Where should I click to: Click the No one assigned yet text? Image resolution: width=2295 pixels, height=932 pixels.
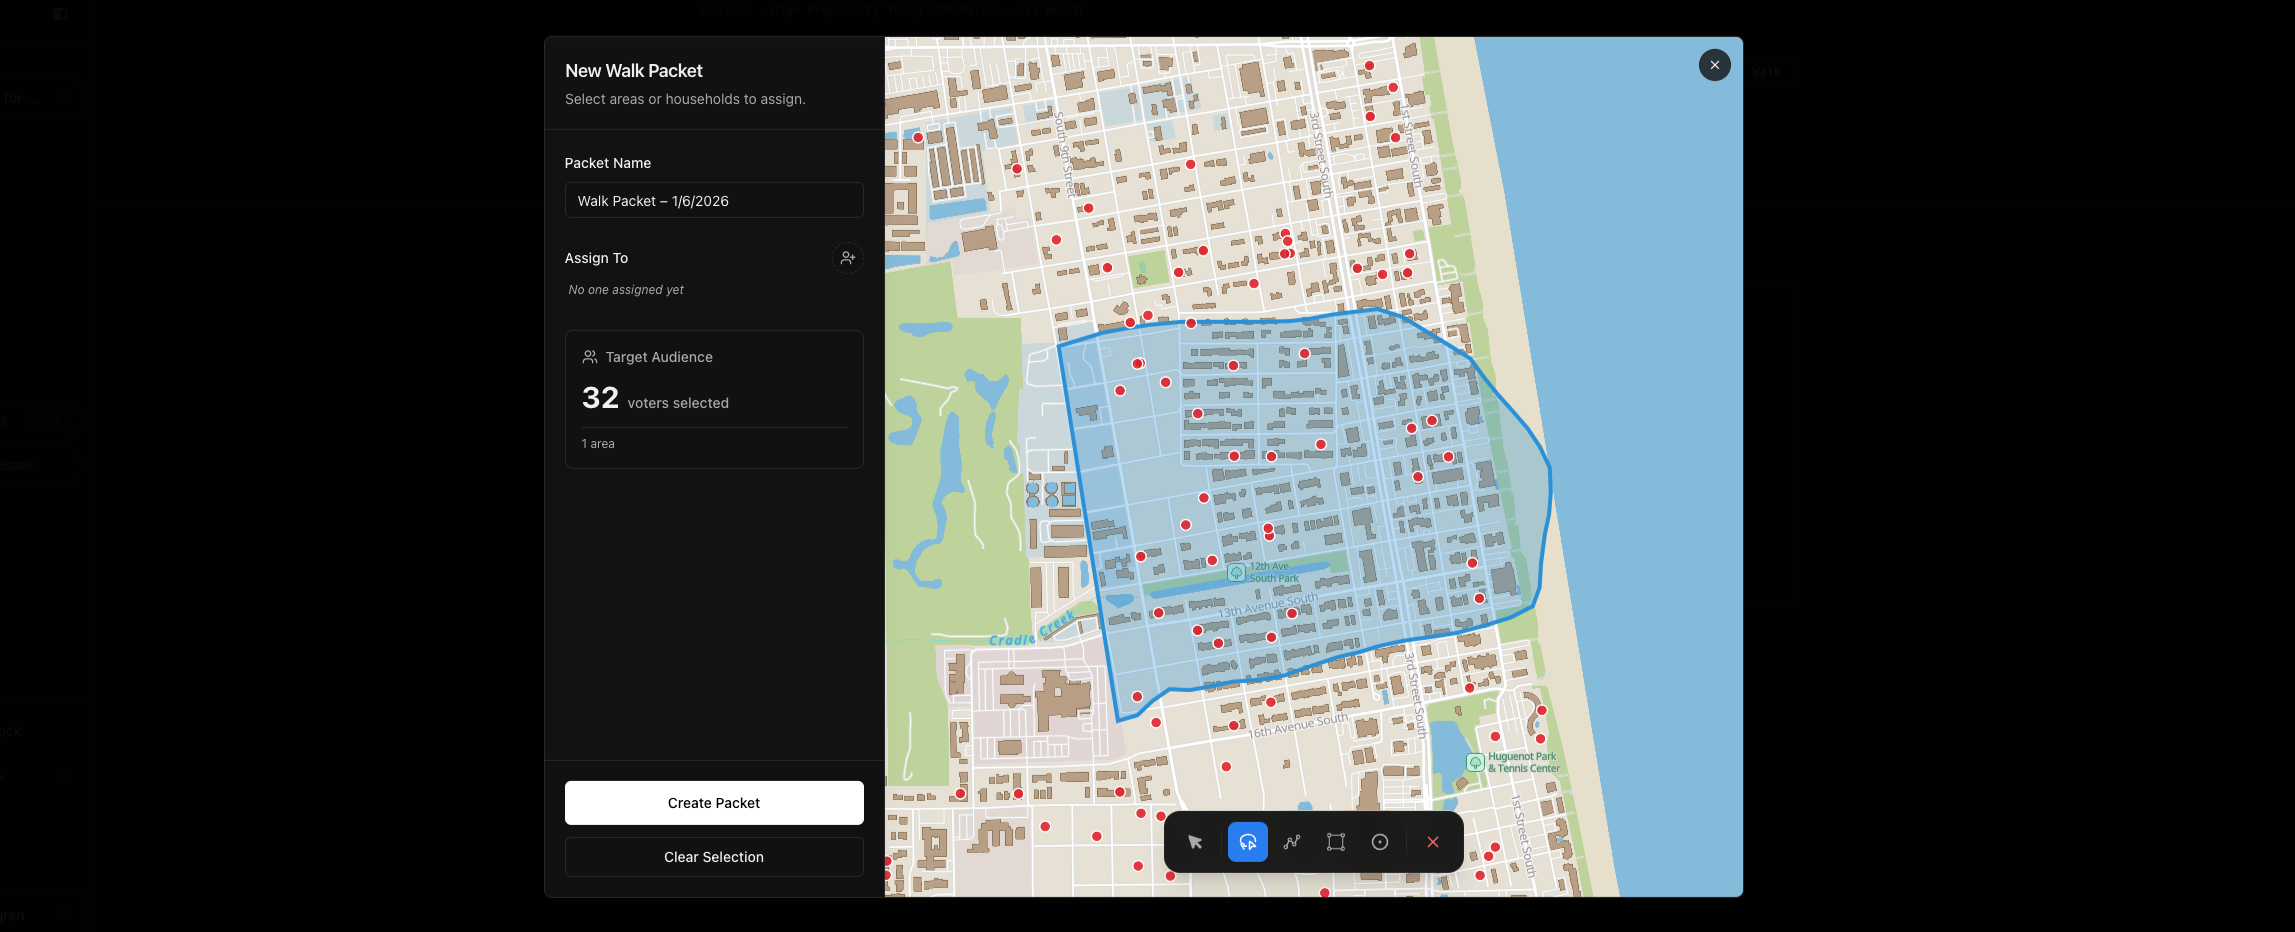click(x=624, y=289)
